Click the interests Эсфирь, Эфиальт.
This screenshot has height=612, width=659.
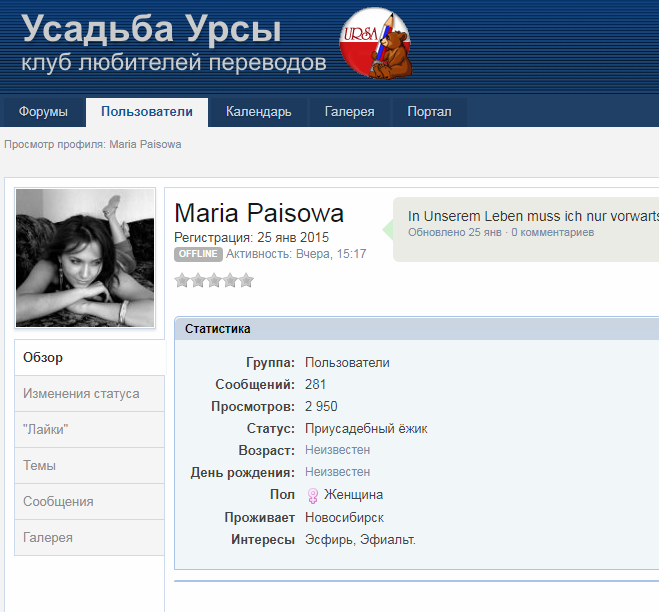click(360, 540)
